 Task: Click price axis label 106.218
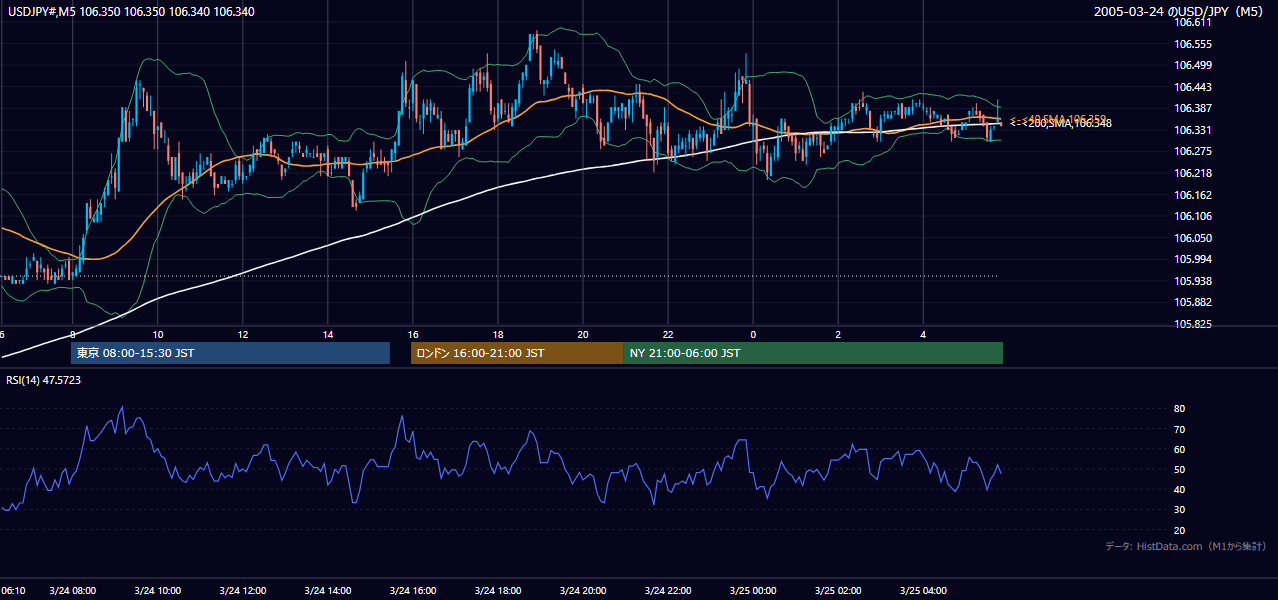point(1193,173)
